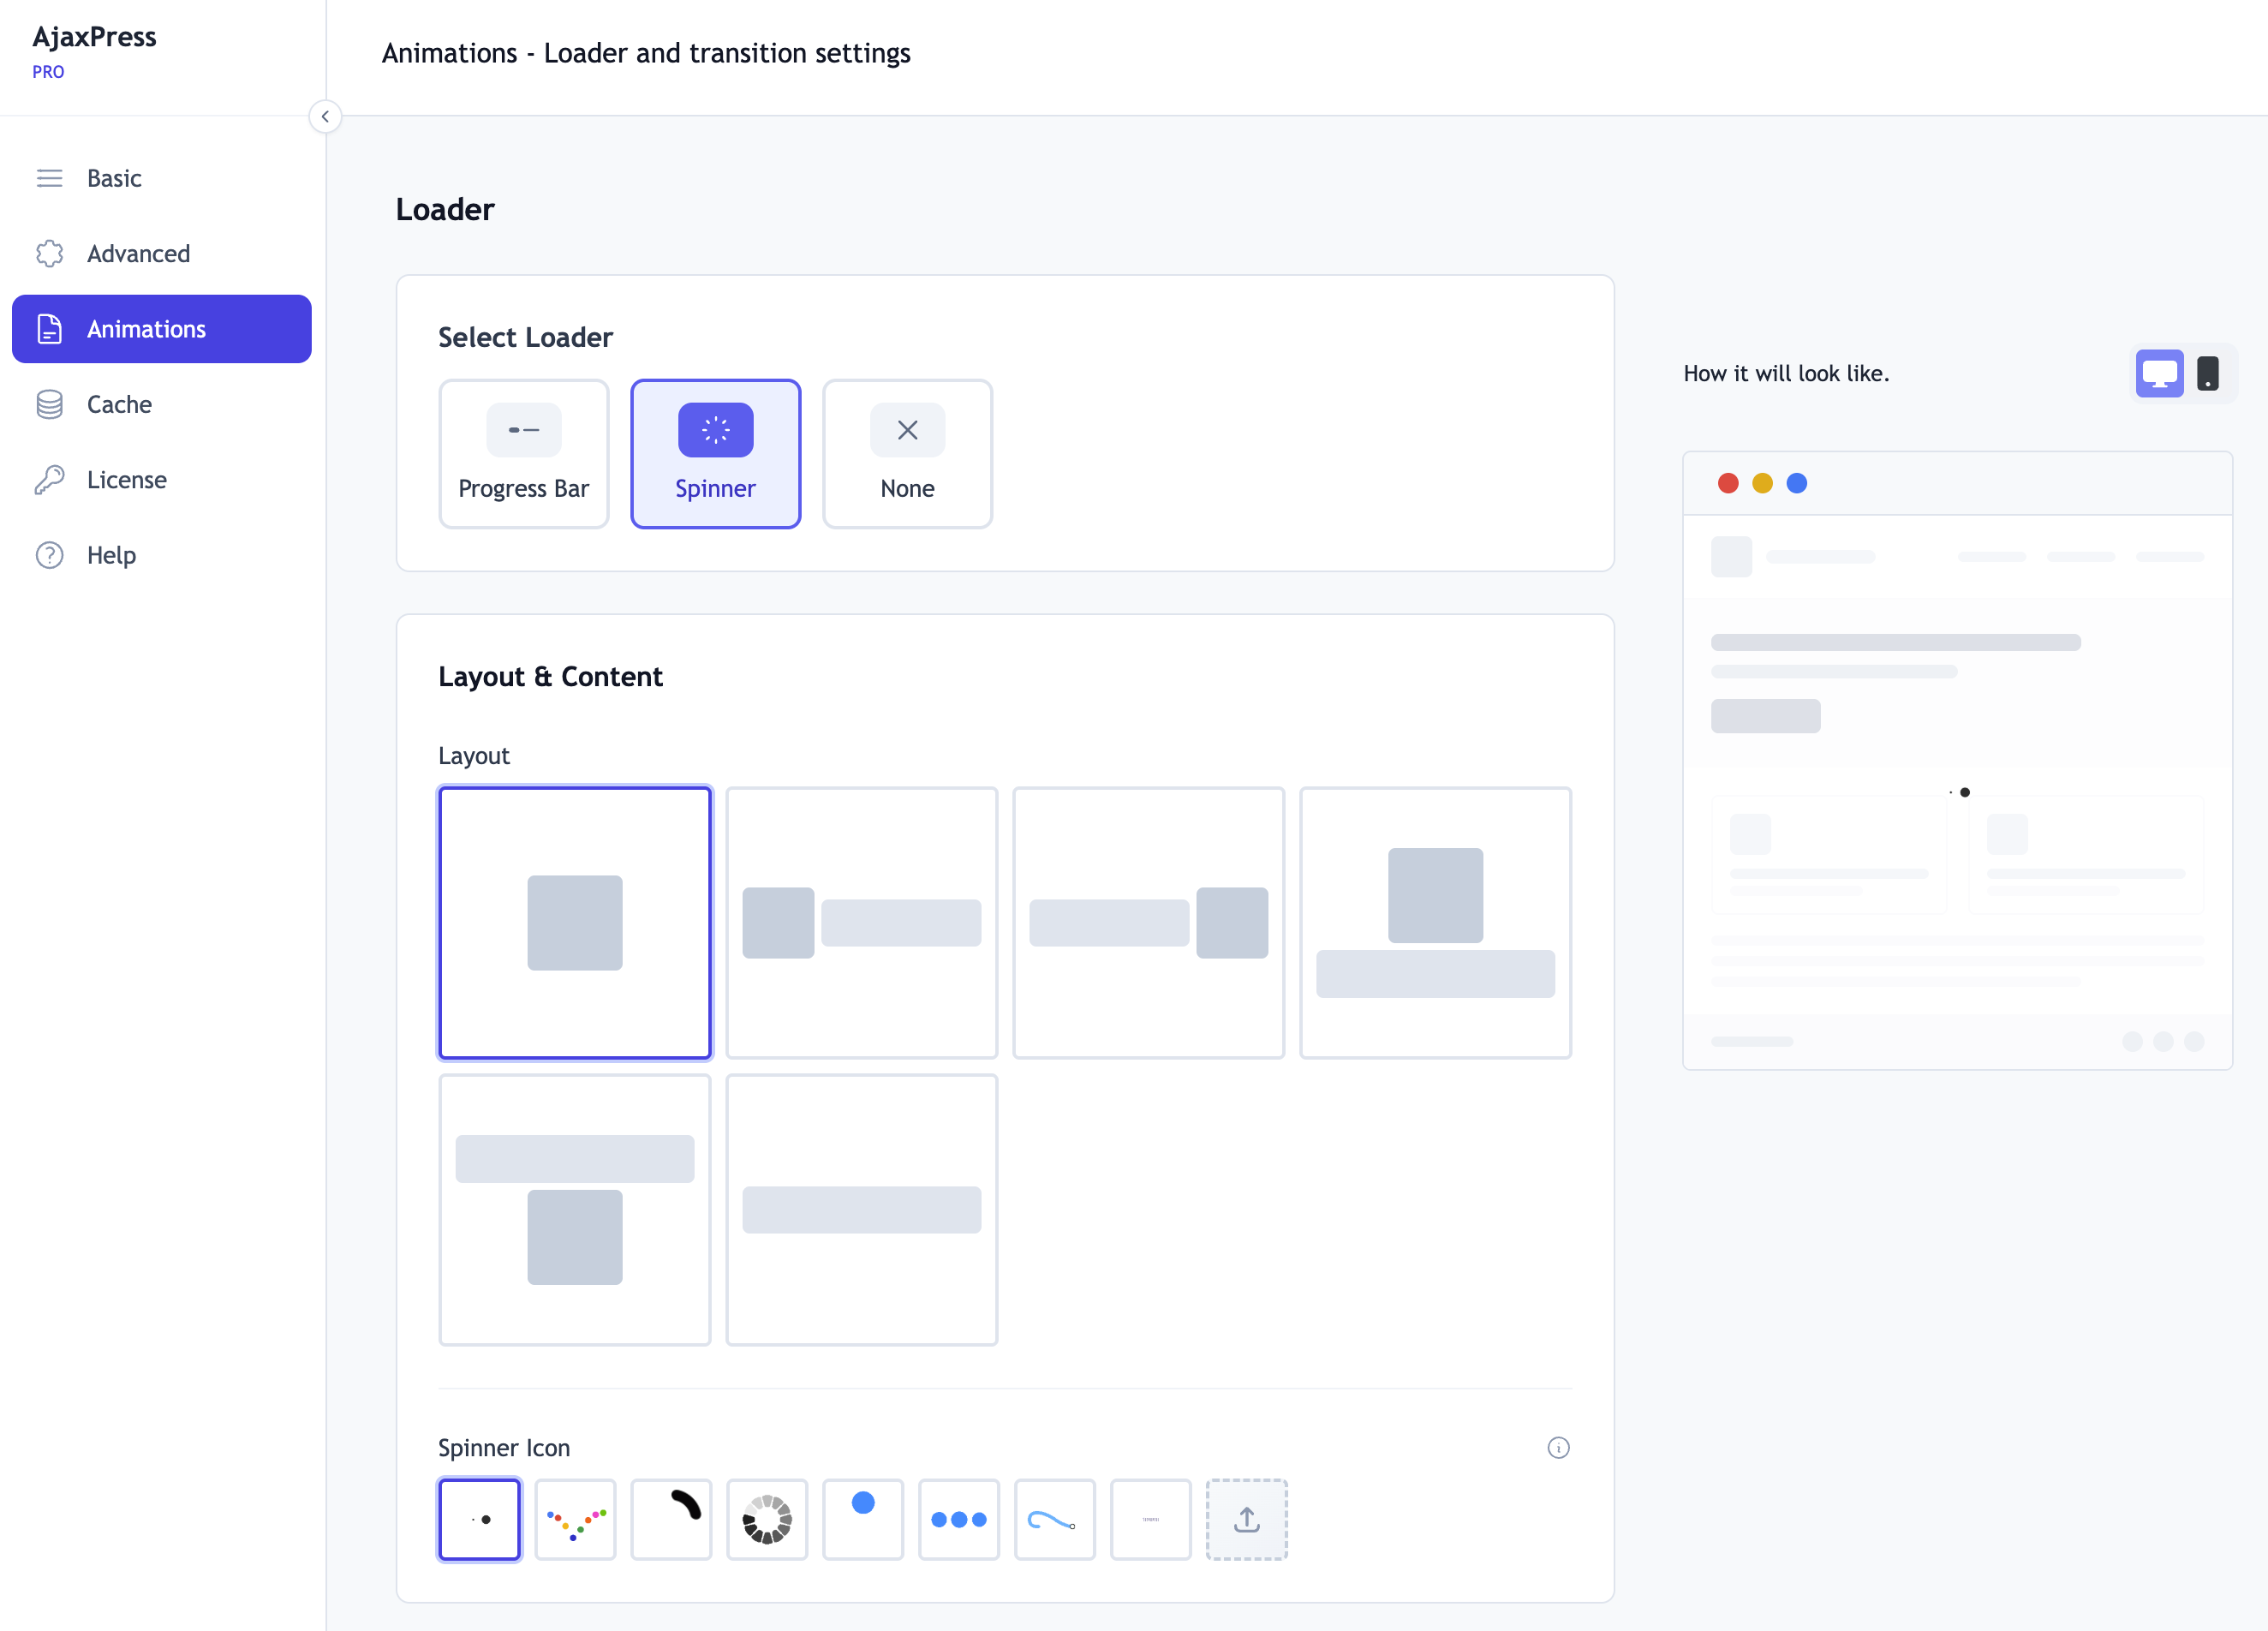Select Progress Bar loader option
The image size is (2268, 1631).
click(523, 453)
